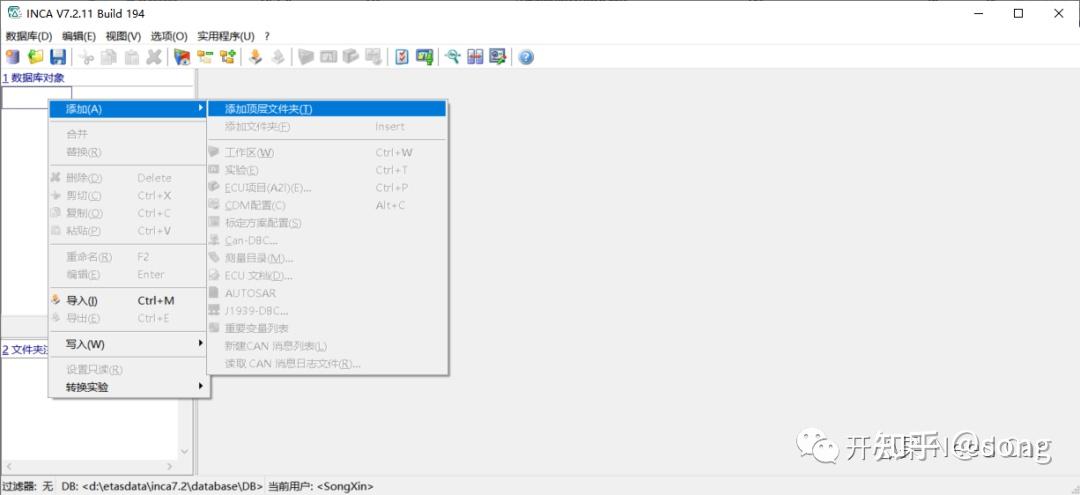The height and width of the screenshot is (495, 1080).
Task: Click the paste clipboard toolbar icon
Action: point(132,57)
